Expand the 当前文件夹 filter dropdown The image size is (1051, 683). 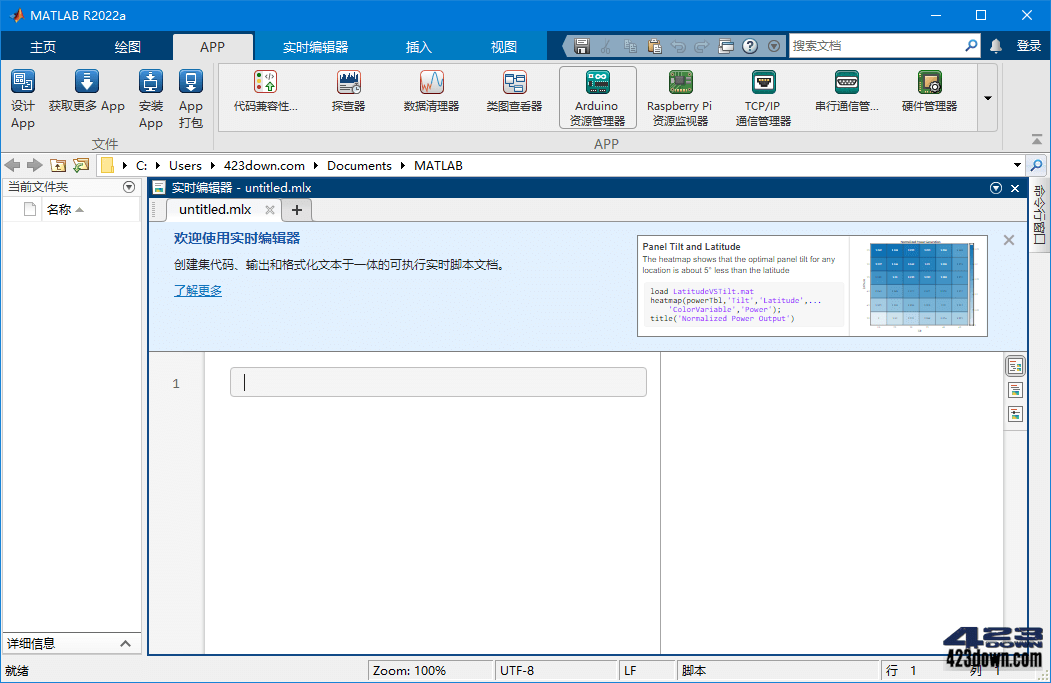coord(129,186)
